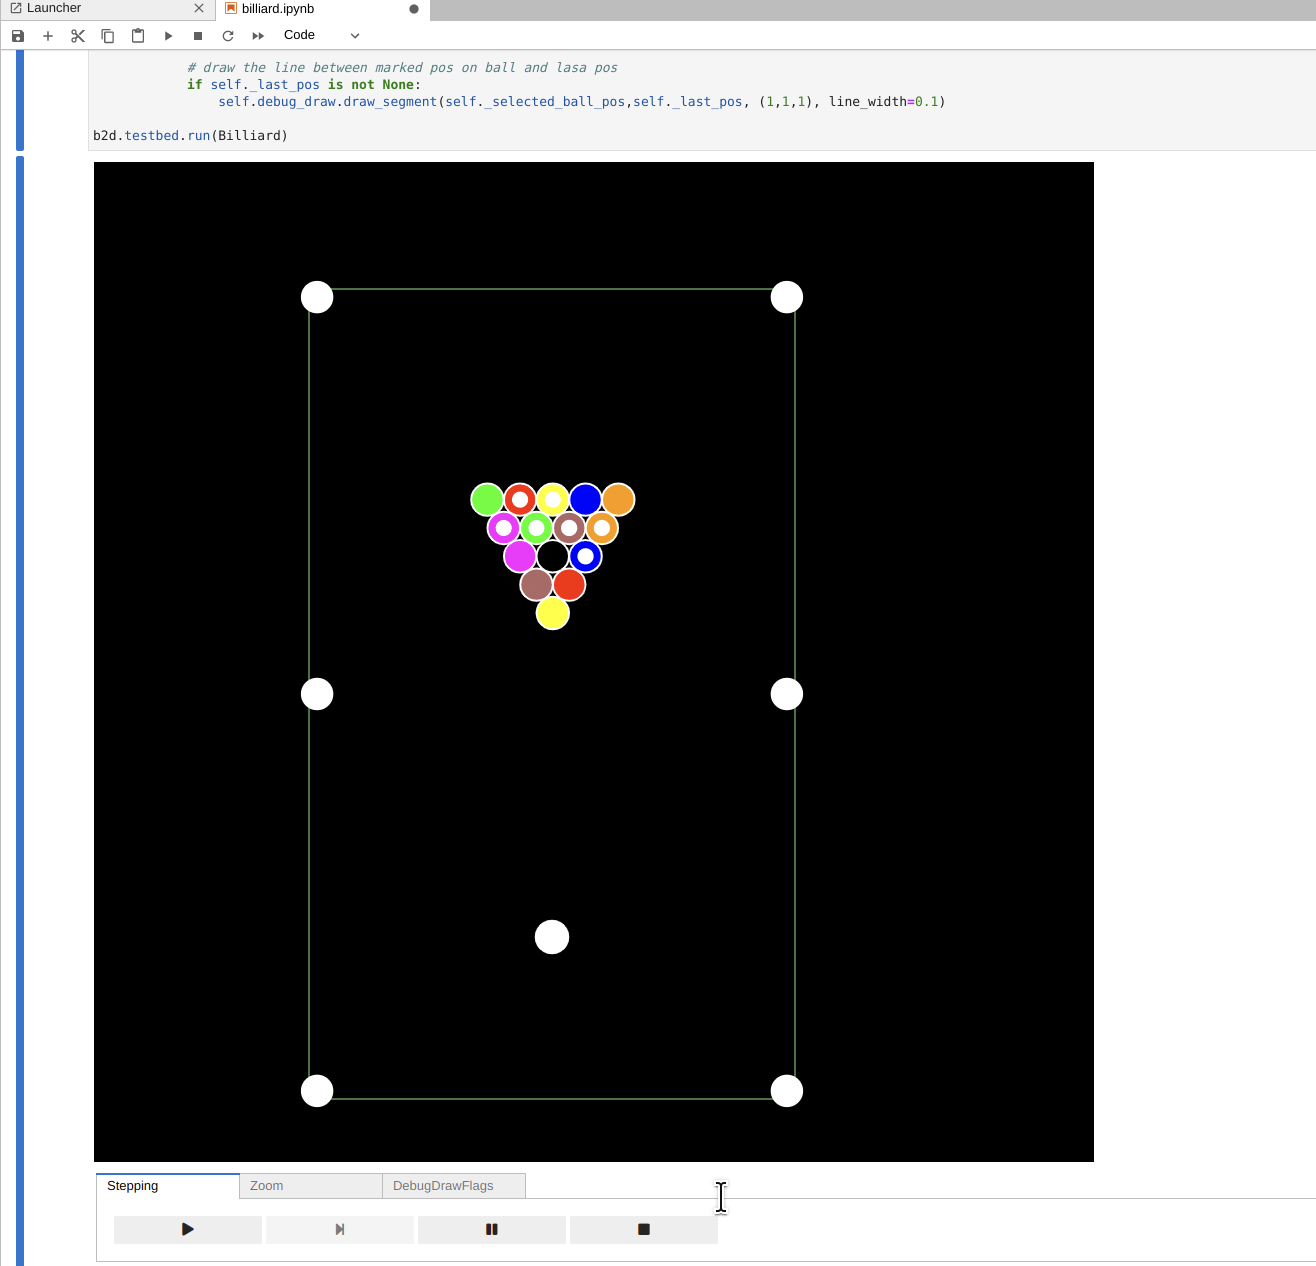Viewport: 1316px width, 1266px height.
Task: Select the orange striped ball in the second row
Action: (602, 527)
